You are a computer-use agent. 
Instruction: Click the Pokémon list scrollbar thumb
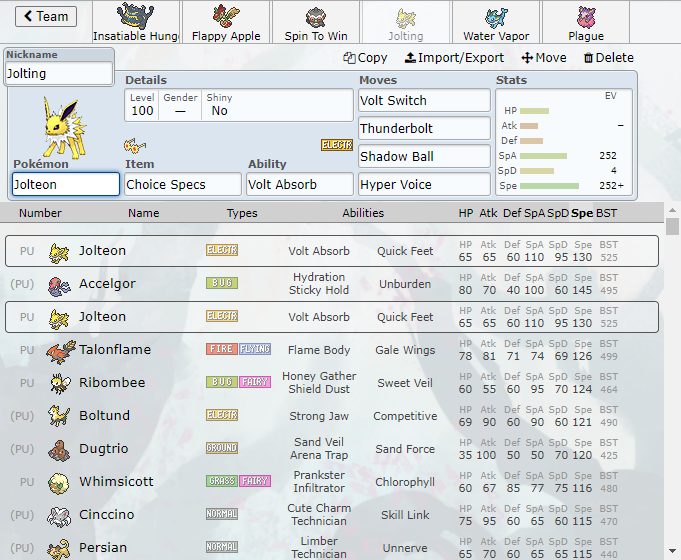(672, 226)
